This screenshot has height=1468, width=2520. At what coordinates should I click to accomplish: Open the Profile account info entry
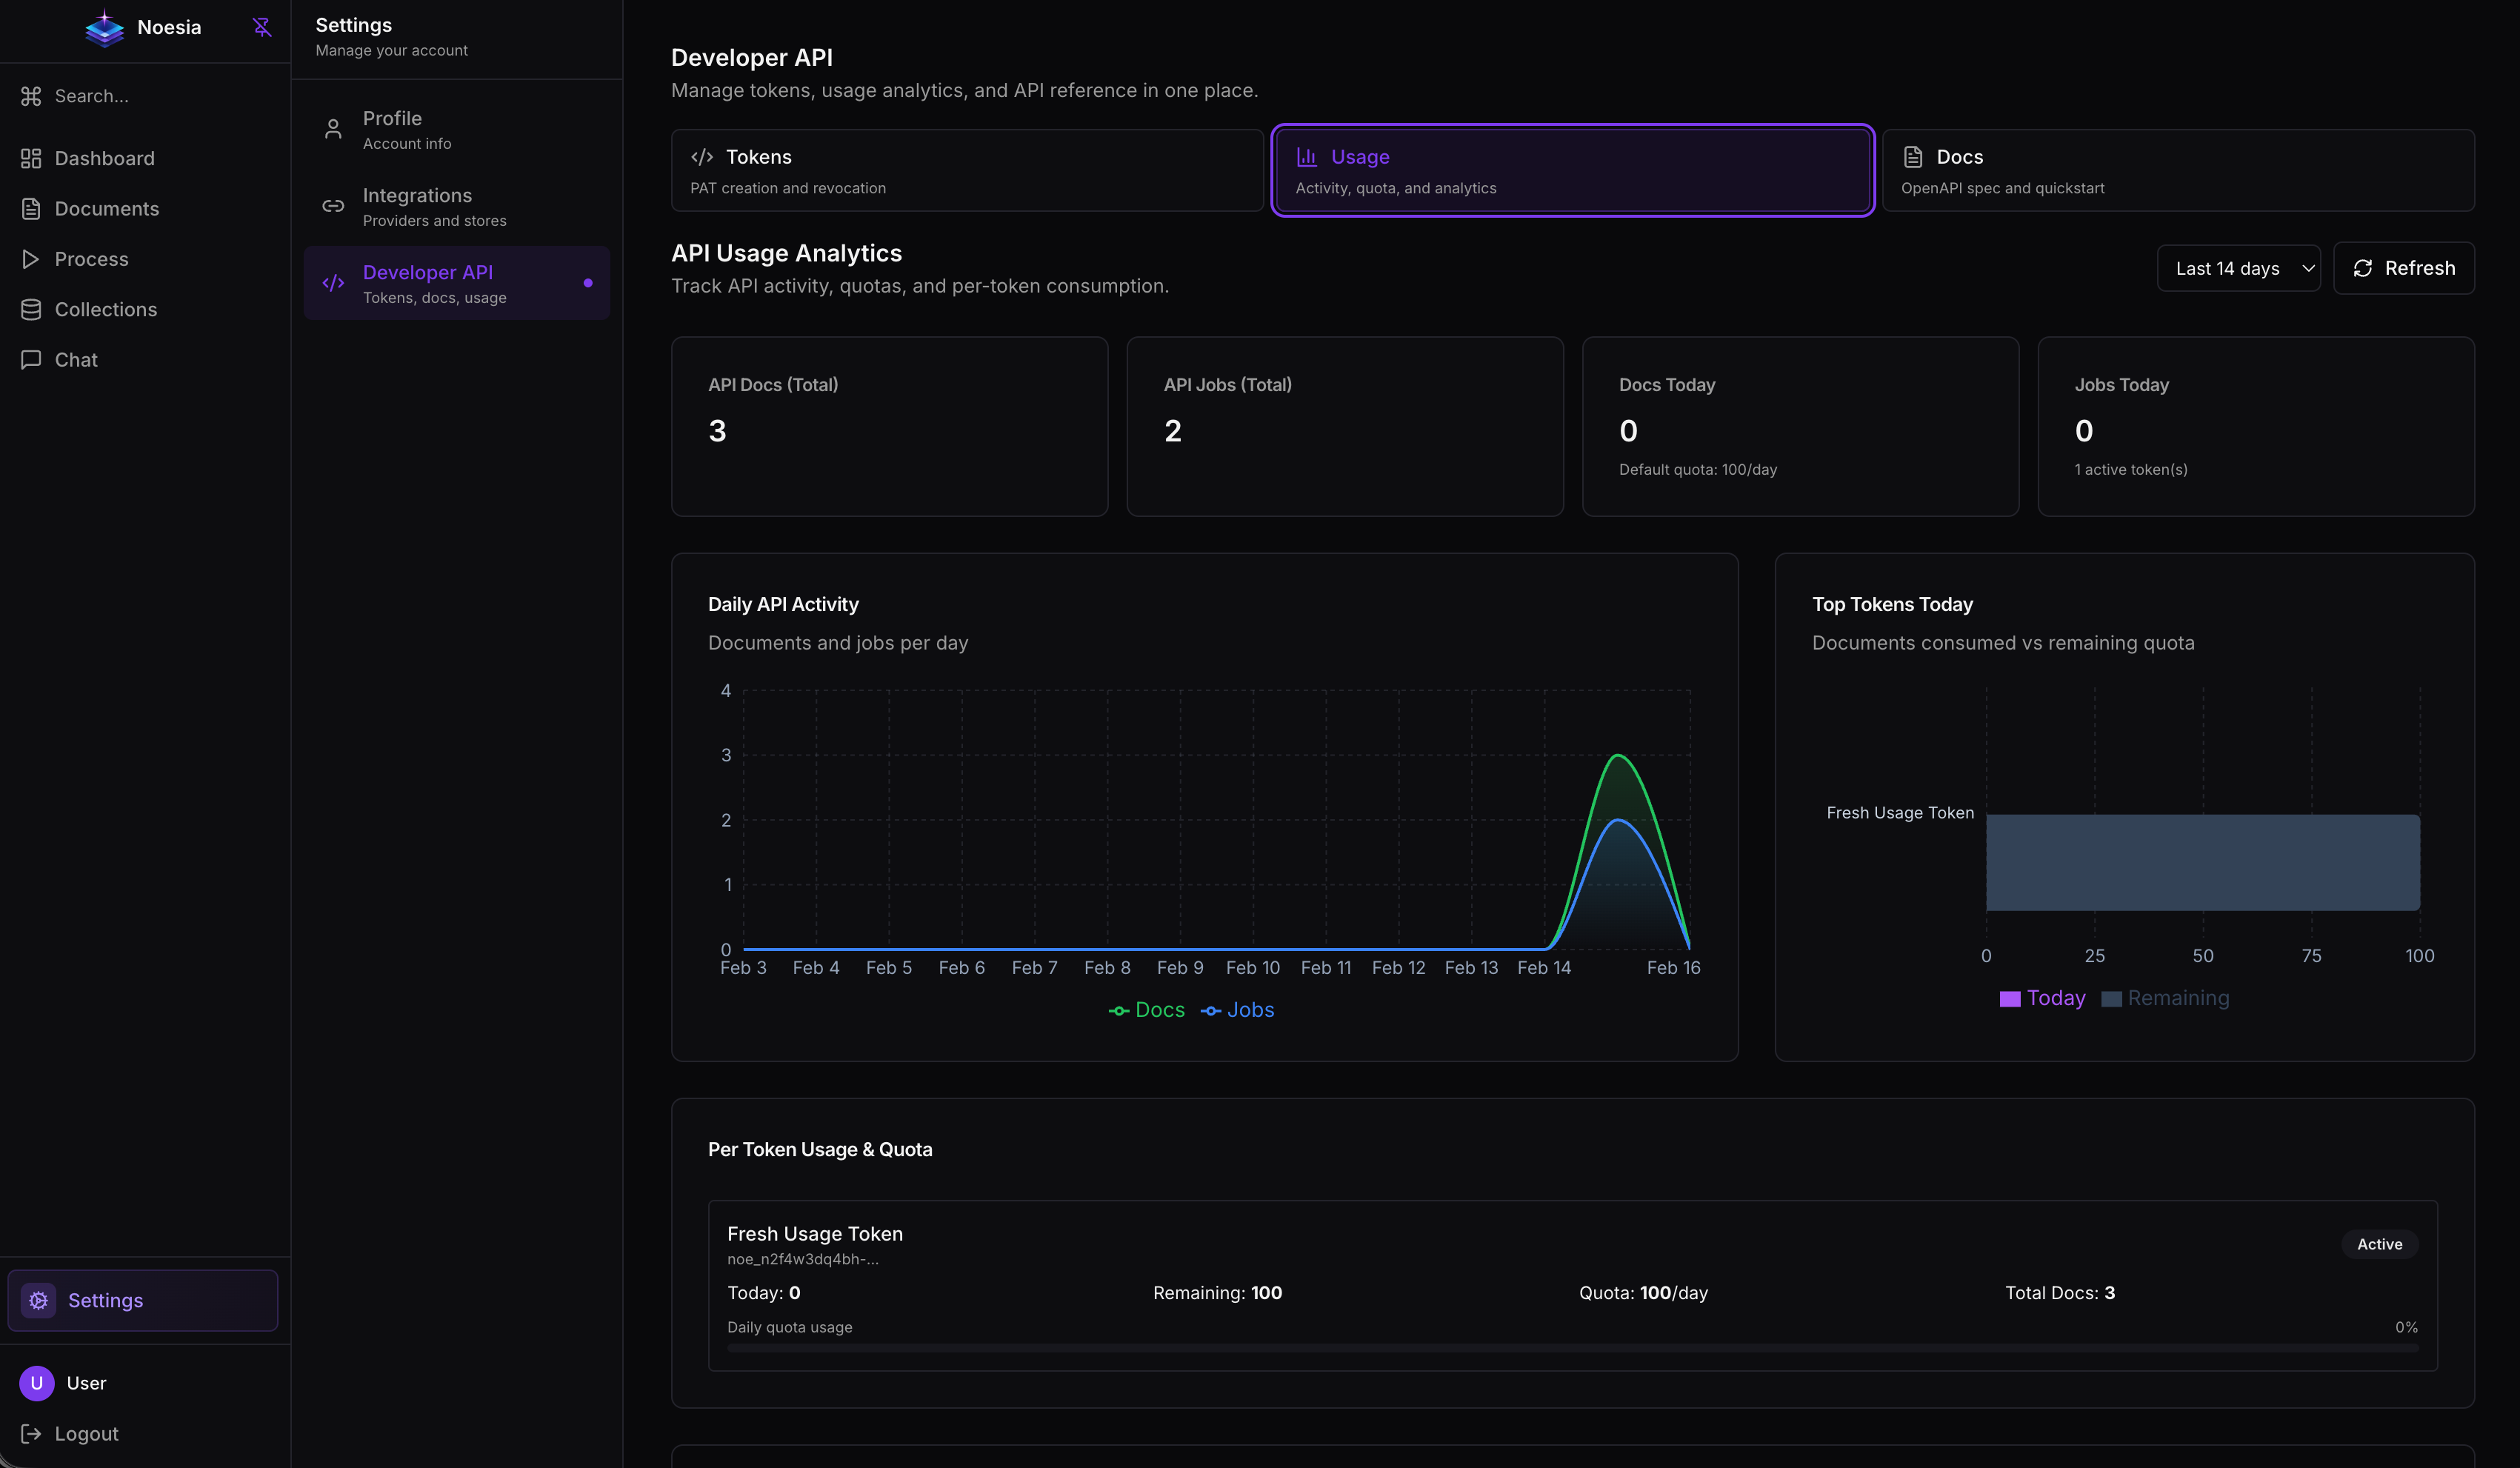click(x=456, y=129)
